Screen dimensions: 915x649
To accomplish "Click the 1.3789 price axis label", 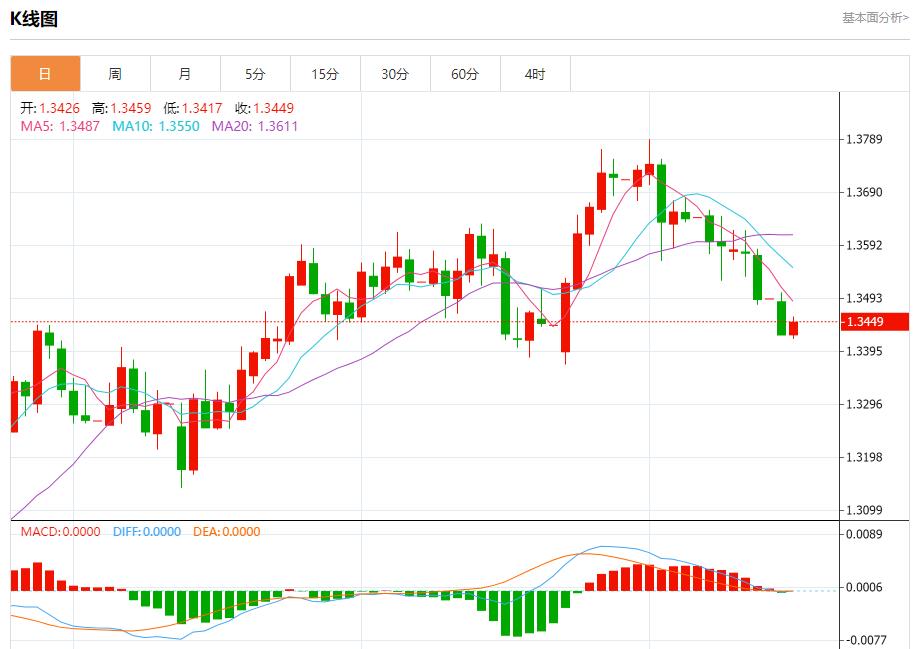I will (864, 139).
